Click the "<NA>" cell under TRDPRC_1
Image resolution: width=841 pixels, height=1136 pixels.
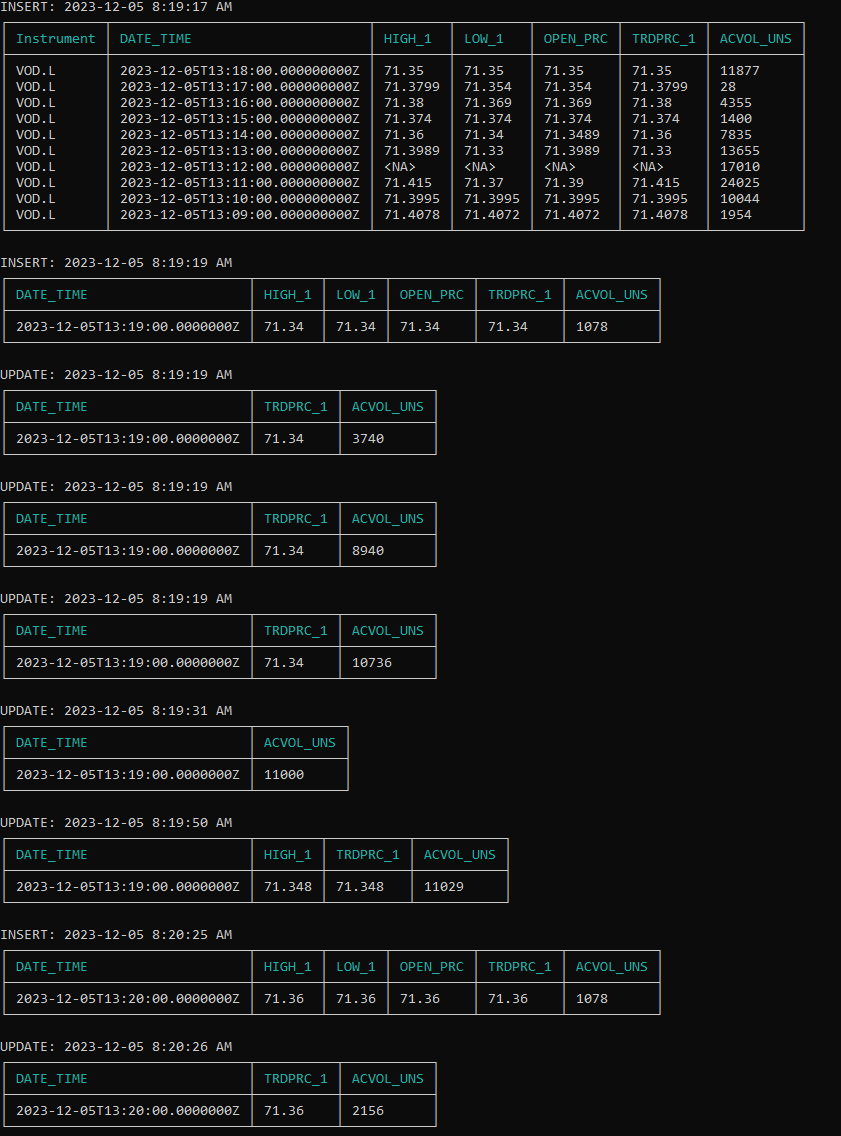coord(648,167)
